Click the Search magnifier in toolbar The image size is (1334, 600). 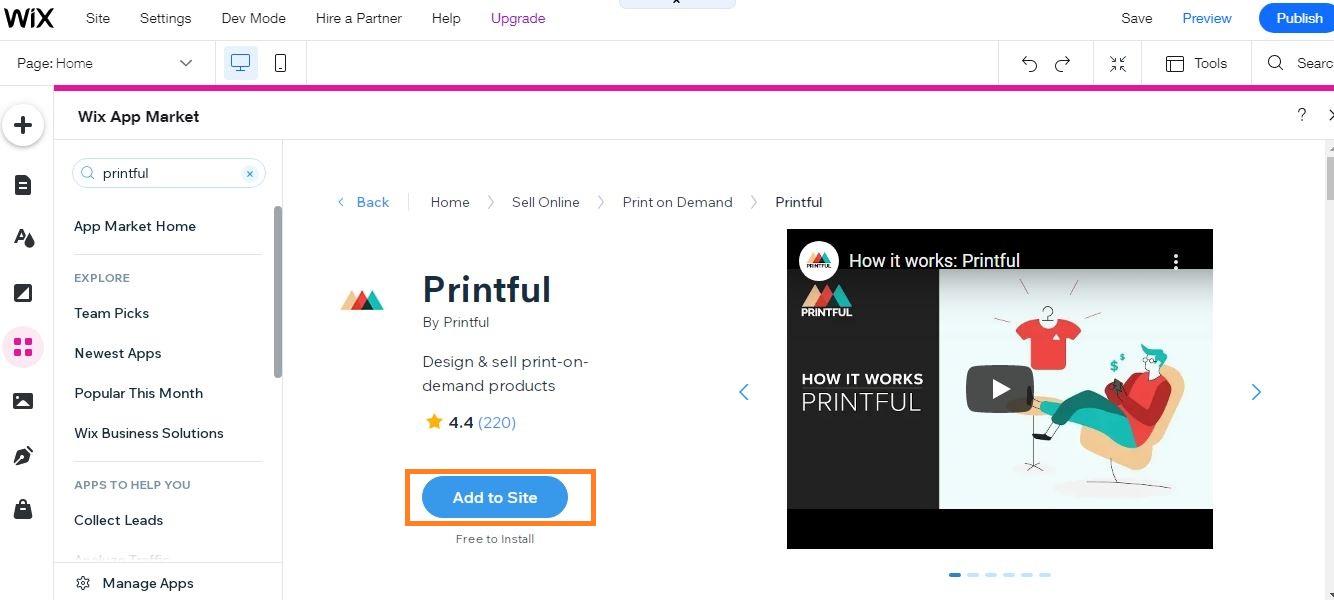1275,63
